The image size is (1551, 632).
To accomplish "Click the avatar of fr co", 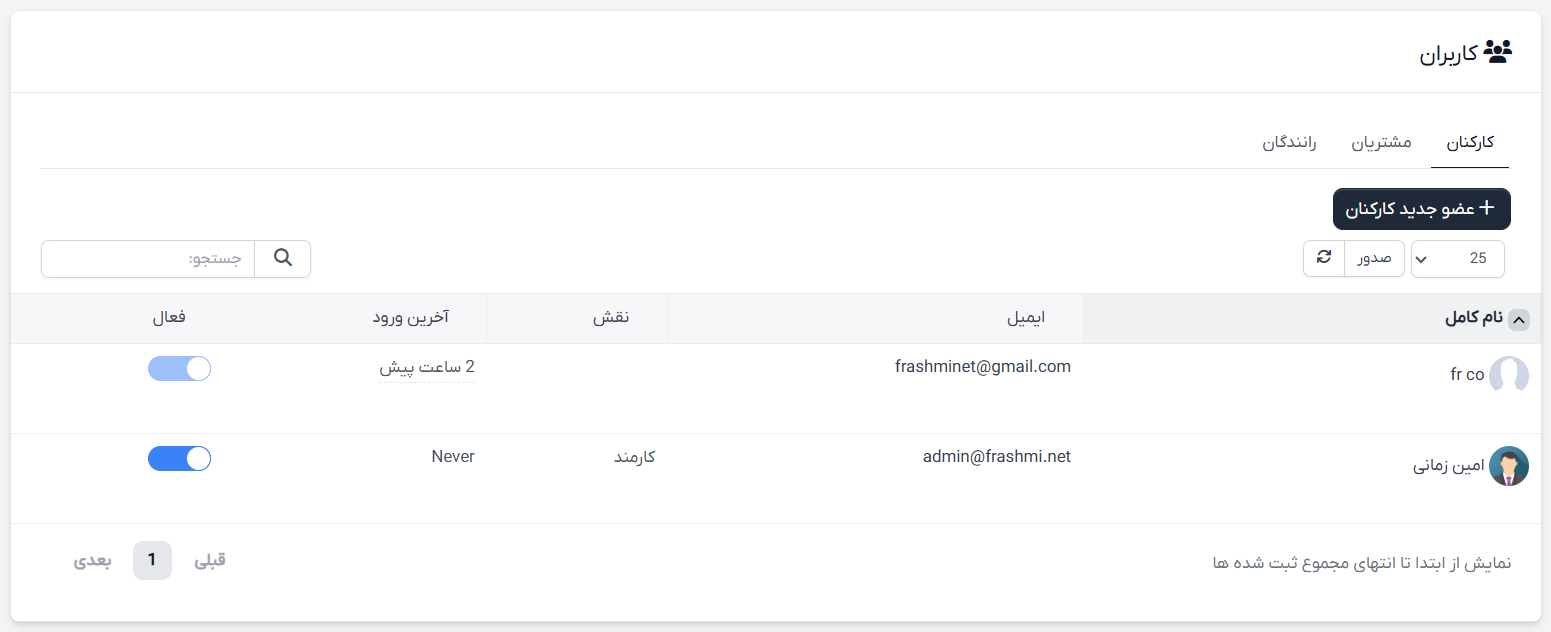I will coord(1509,376).
